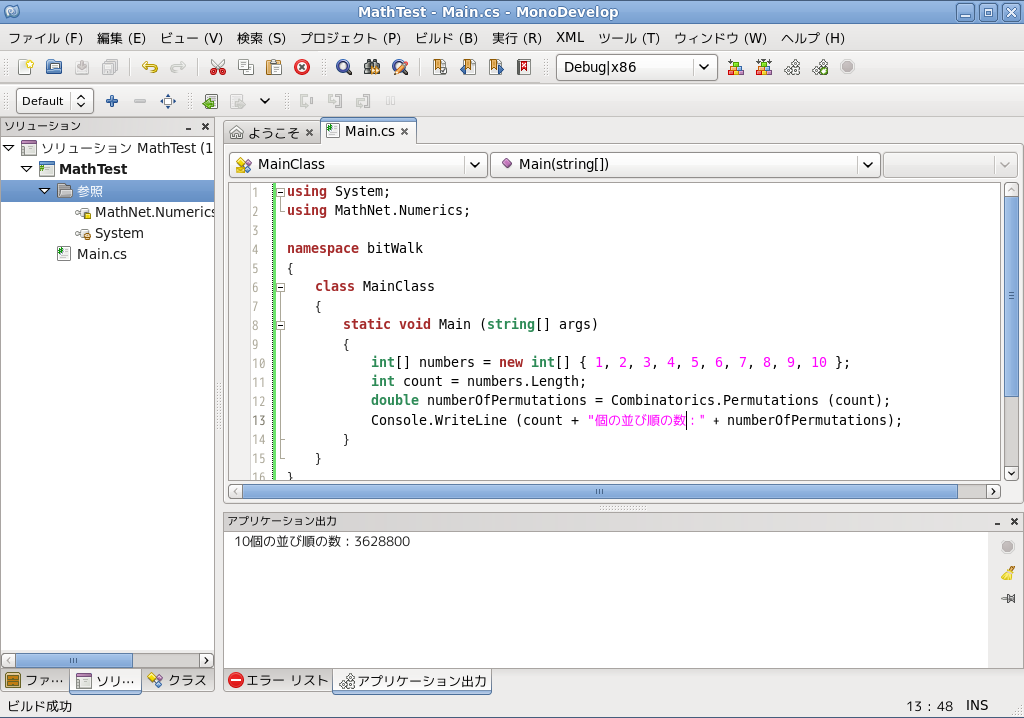Click the Build All blocks icon
Image resolution: width=1024 pixels, height=718 pixels.
click(x=735, y=67)
